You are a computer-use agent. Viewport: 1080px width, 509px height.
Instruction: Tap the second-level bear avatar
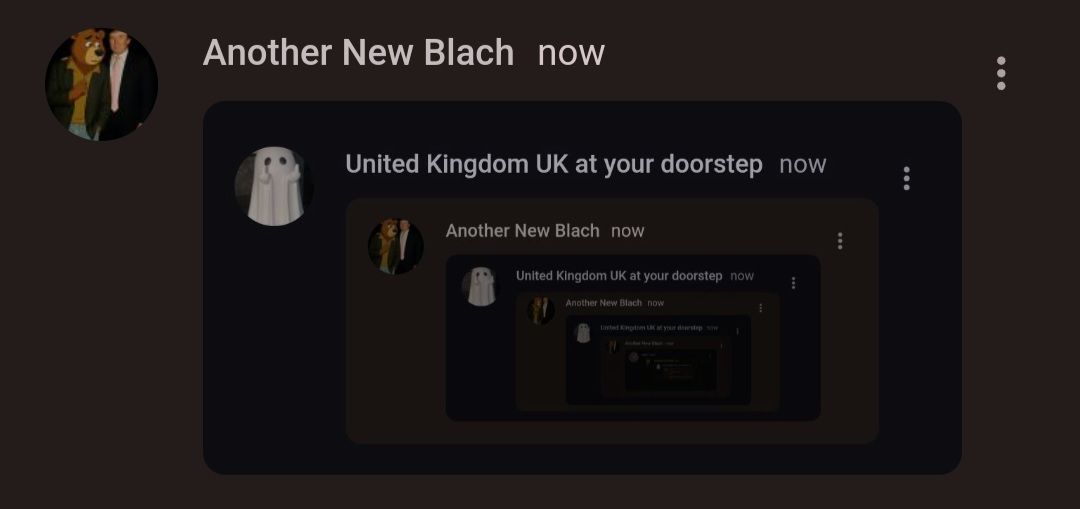point(395,247)
